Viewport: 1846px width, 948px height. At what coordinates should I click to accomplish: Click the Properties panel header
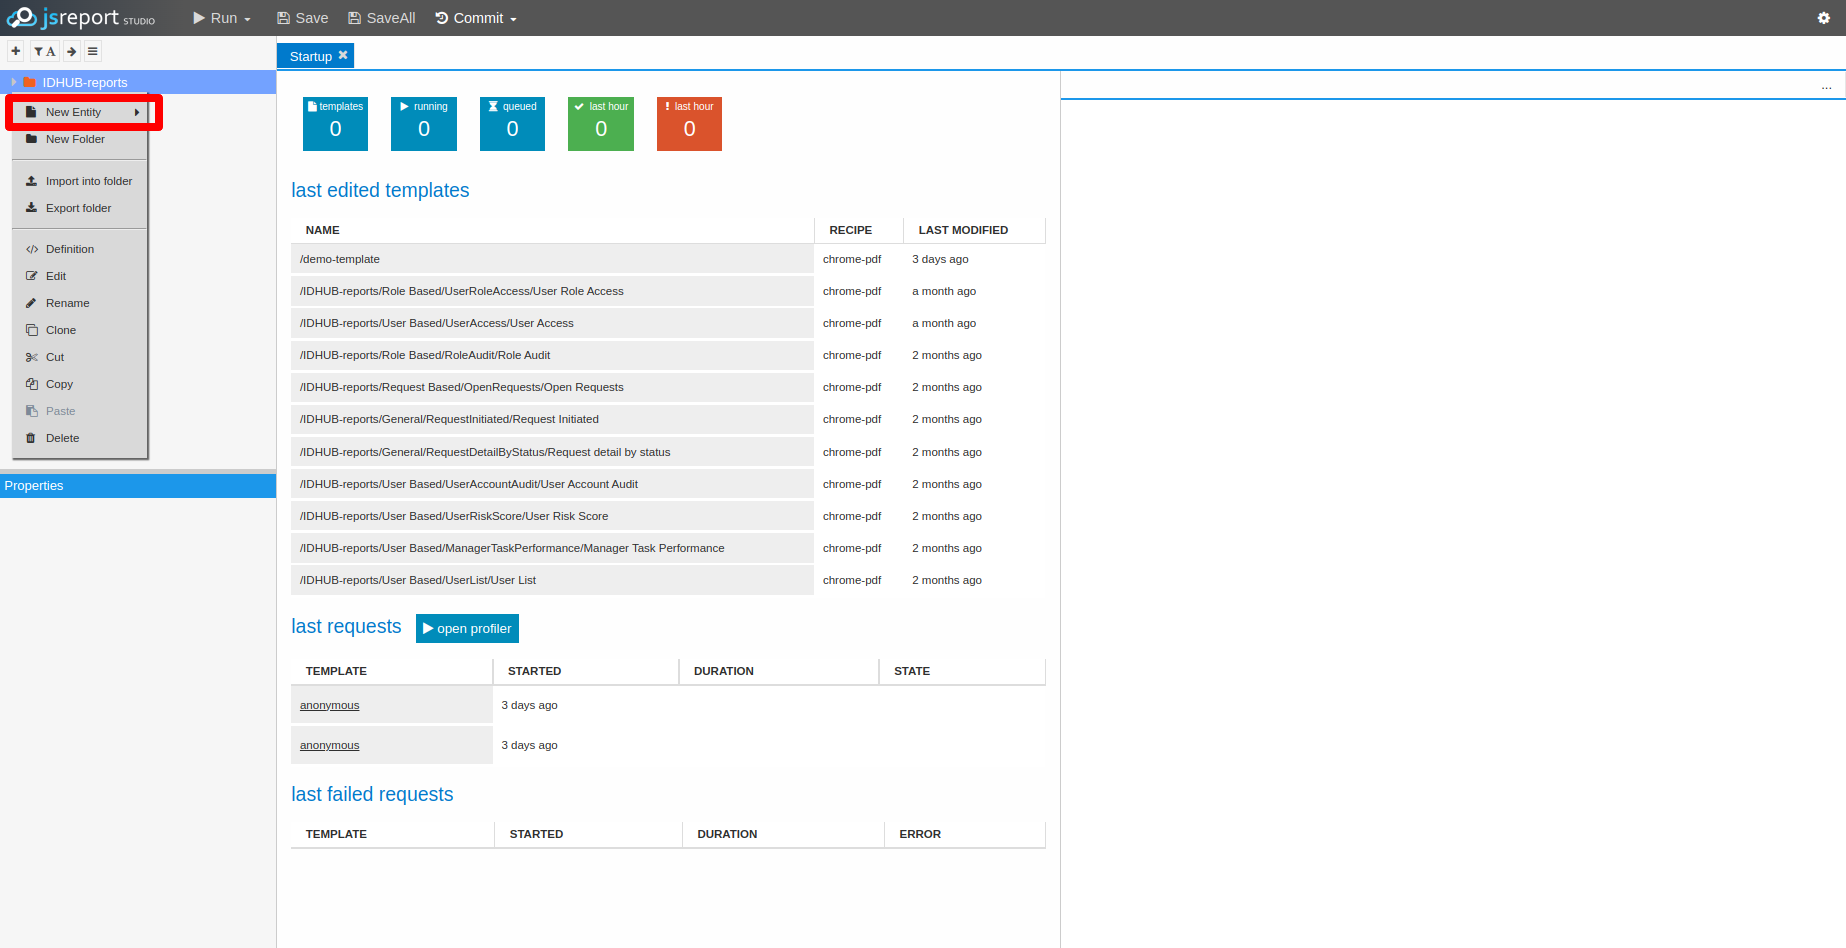pos(138,486)
